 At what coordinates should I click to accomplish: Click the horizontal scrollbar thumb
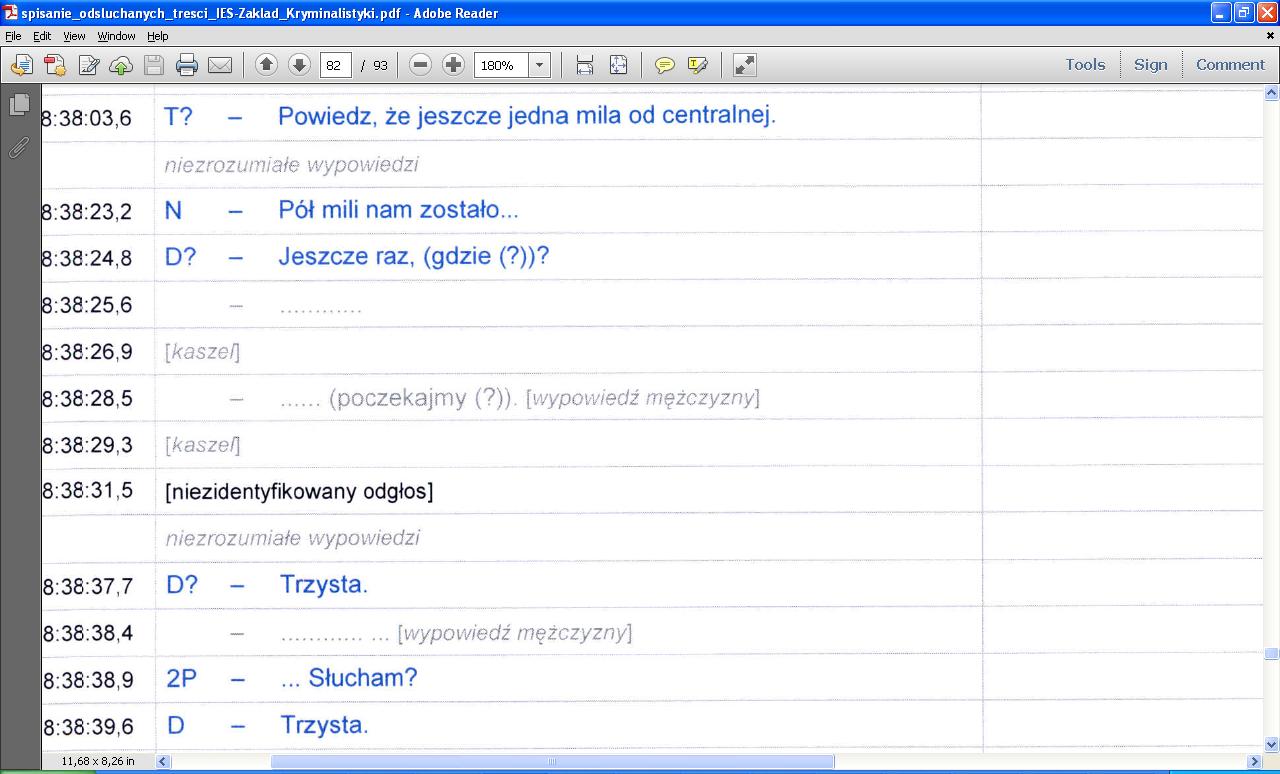(x=552, y=762)
